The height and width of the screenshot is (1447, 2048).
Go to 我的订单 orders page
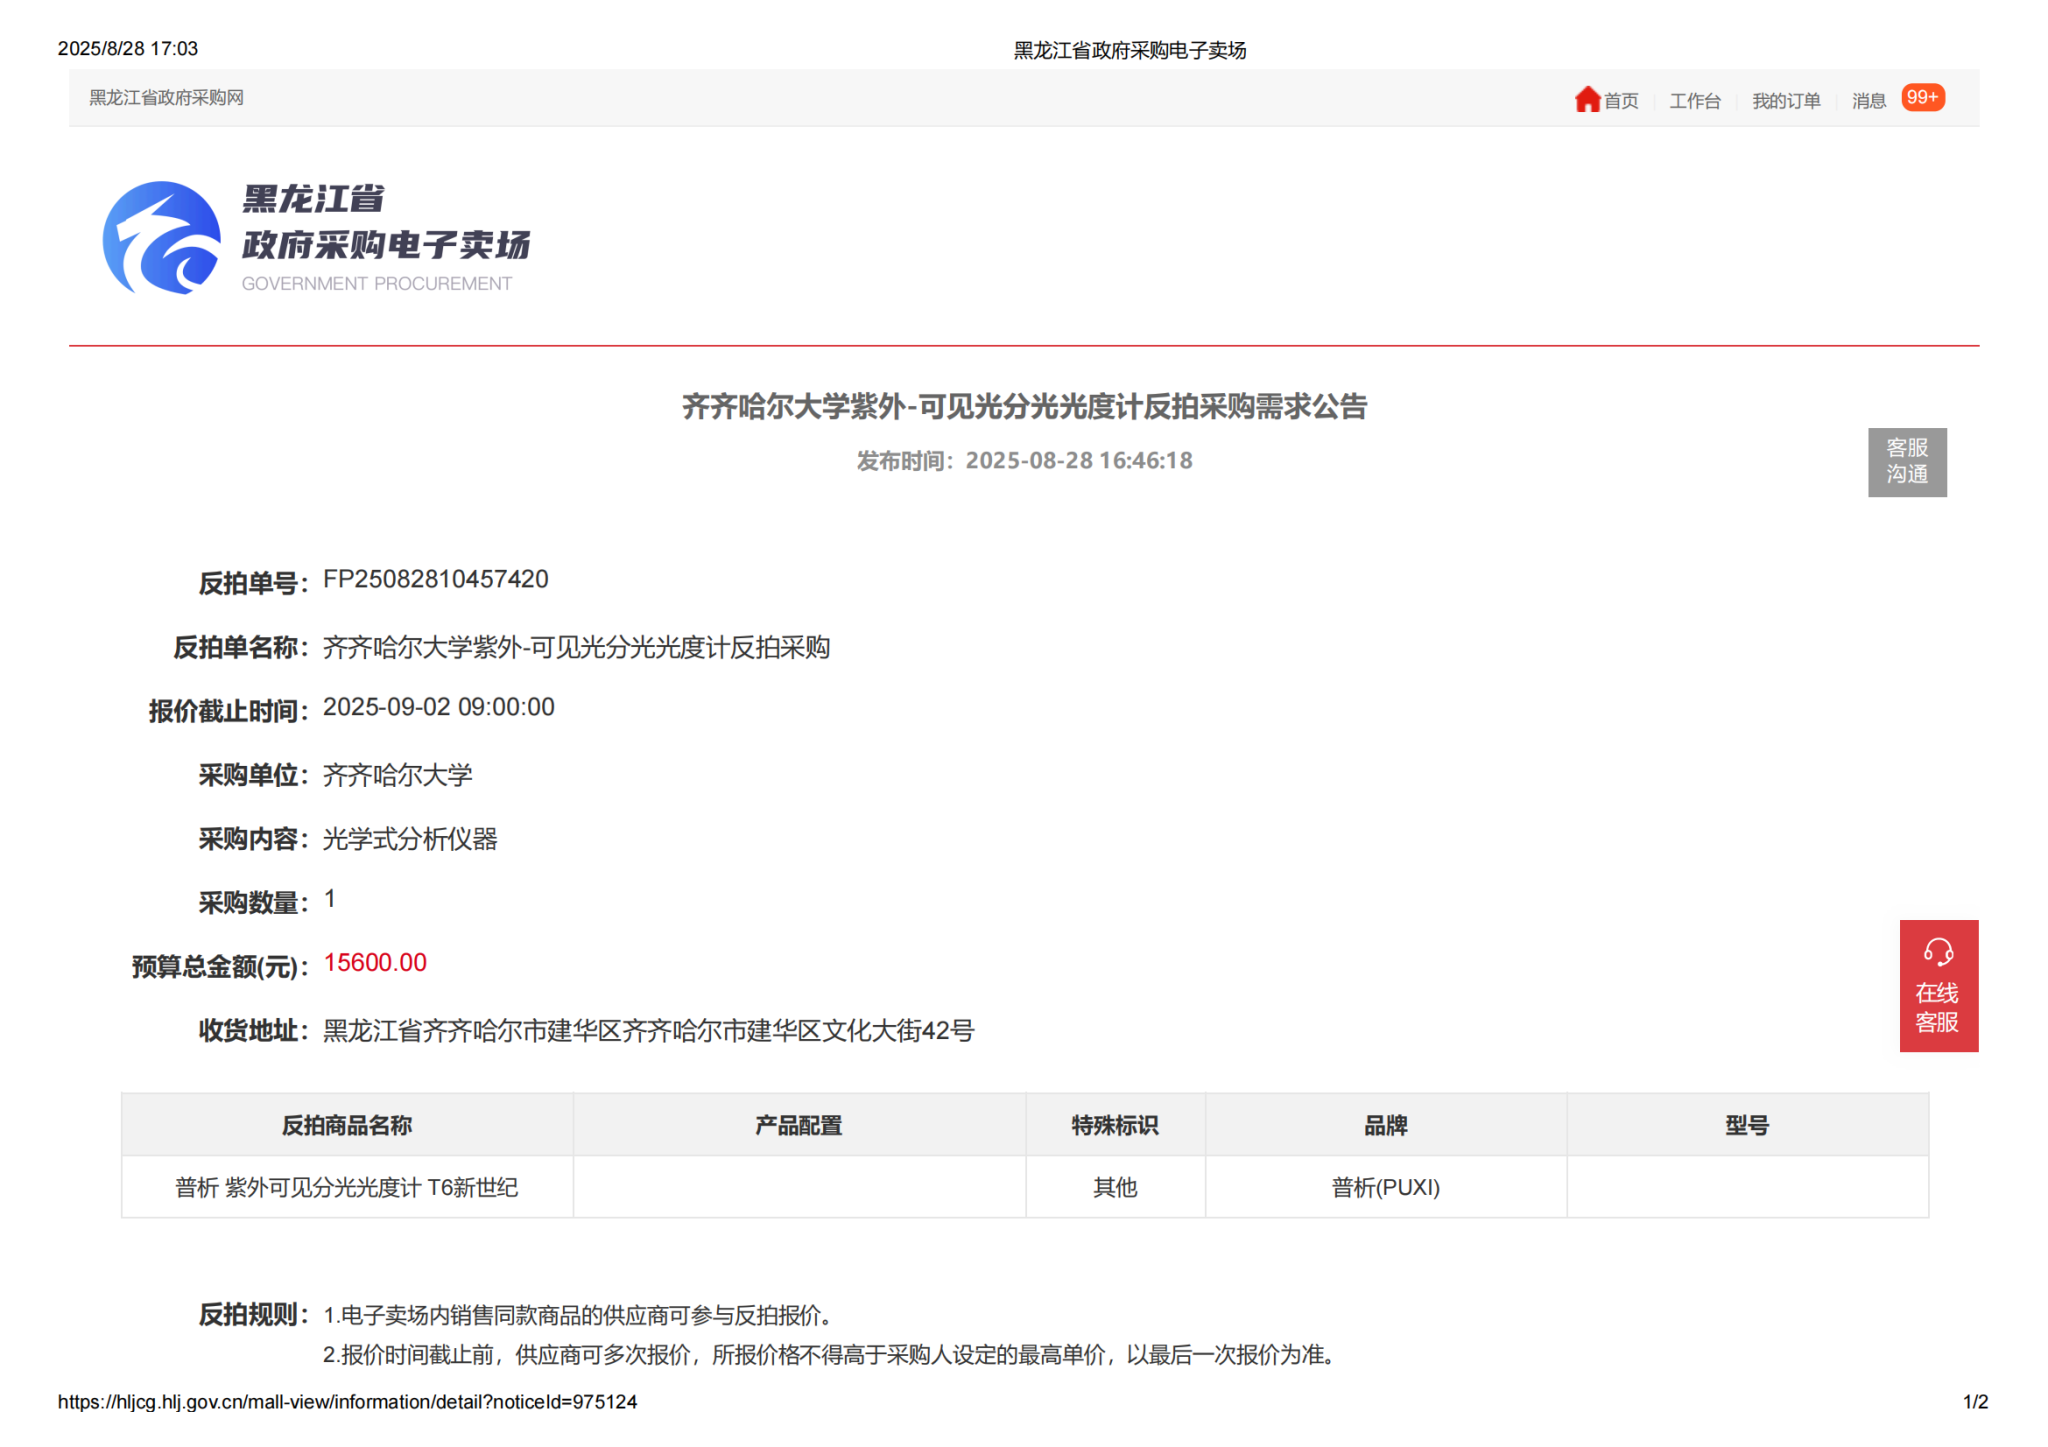1785,101
